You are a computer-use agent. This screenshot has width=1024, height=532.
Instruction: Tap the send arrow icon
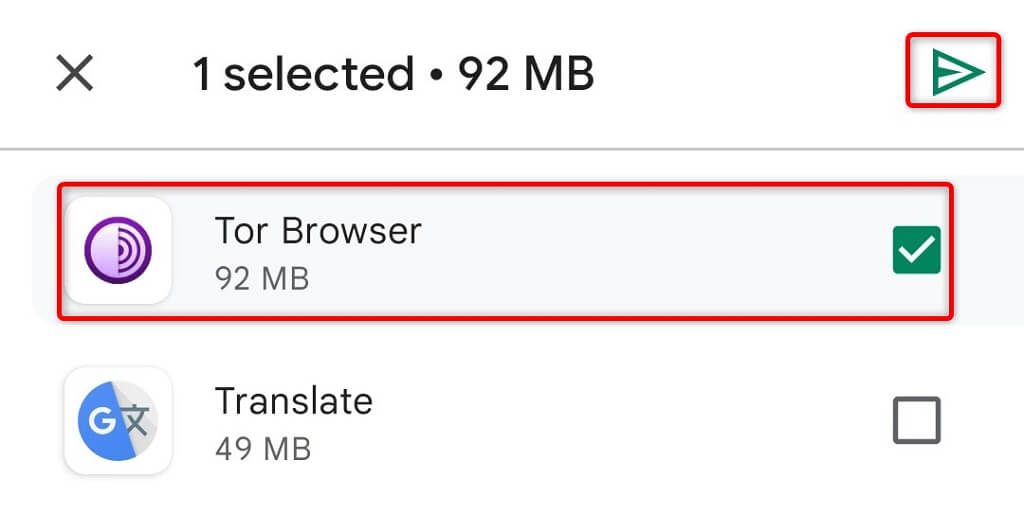click(953, 71)
